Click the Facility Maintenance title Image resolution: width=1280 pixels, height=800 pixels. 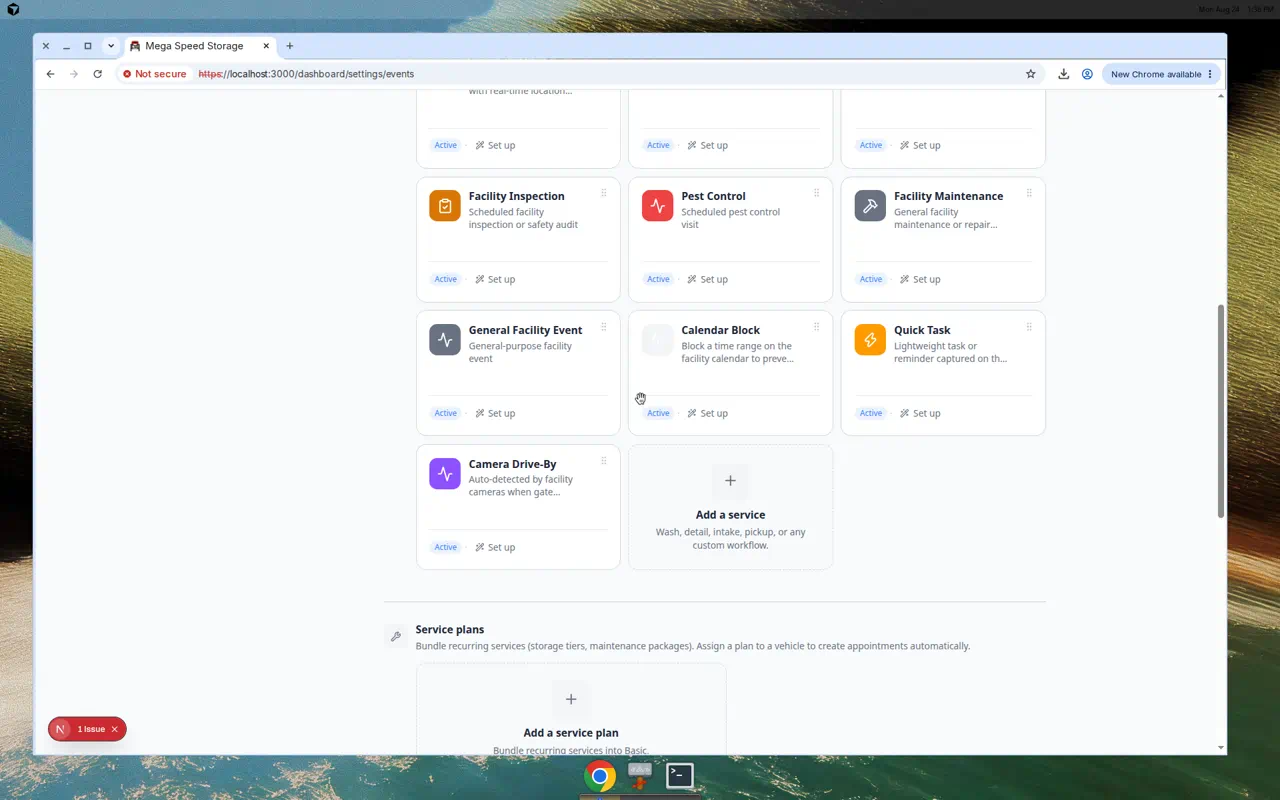point(948,196)
